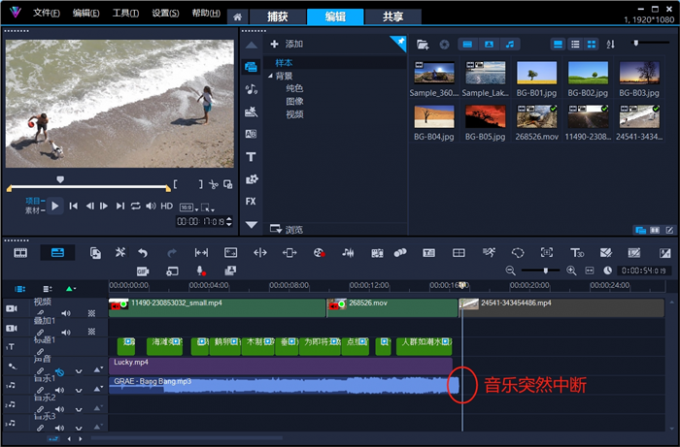Collapse the 背景 tree node
This screenshot has width=680, height=447.
pos(271,76)
